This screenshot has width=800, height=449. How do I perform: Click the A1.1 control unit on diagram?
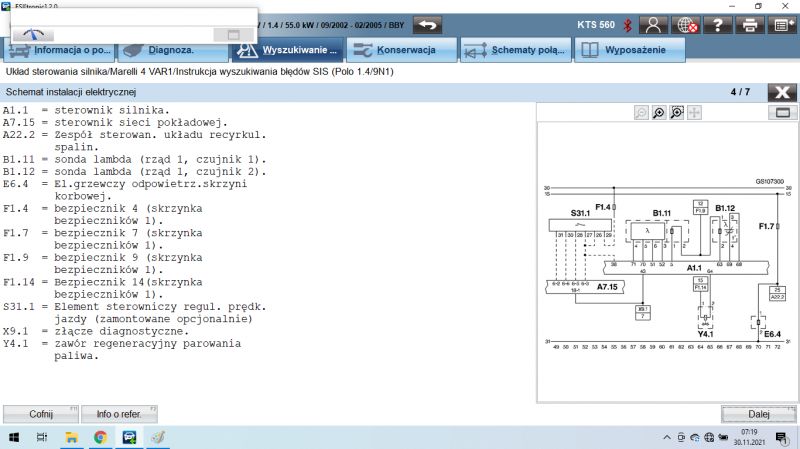pyautogui.click(x=686, y=267)
